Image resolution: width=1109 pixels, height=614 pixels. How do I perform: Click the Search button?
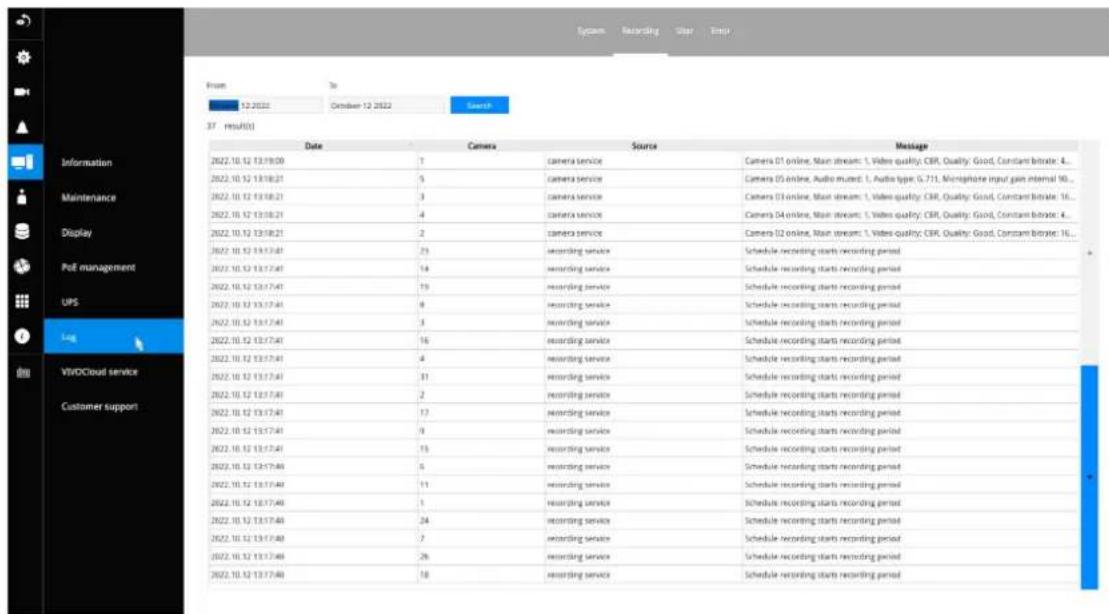pyautogui.click(x=480, y=105)
